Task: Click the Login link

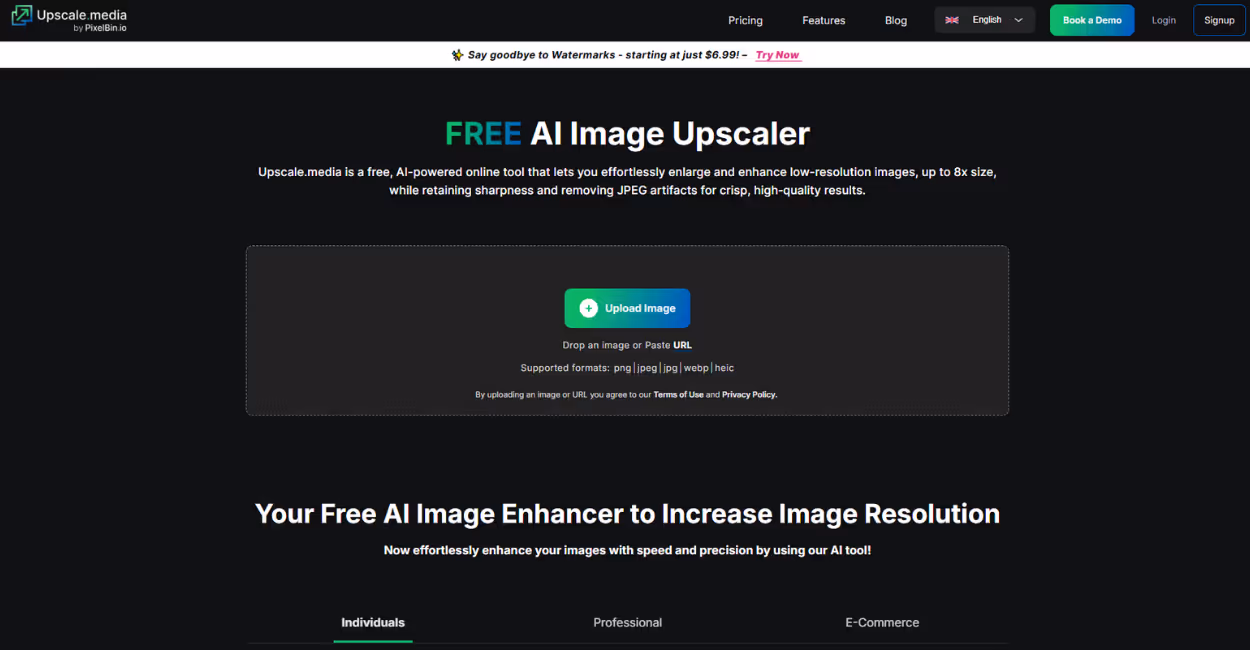Action: tap(1164, 20)
